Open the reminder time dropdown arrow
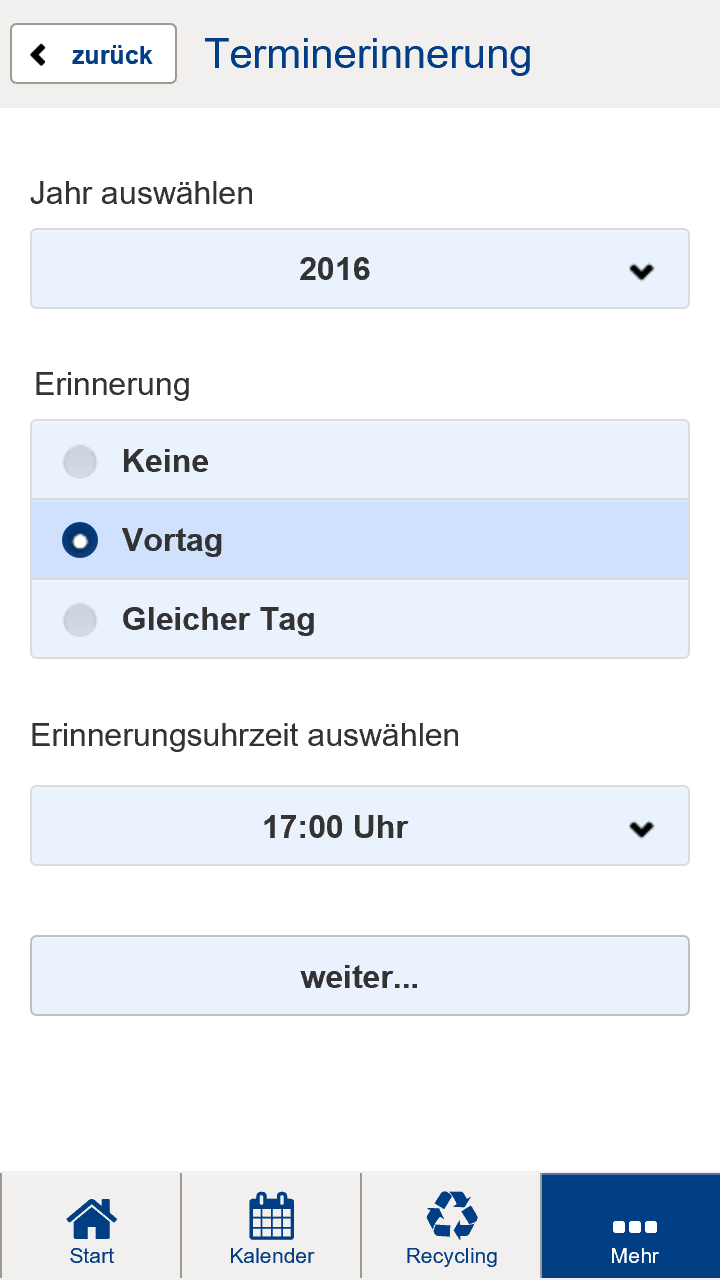Image resolution: width=720 pixels, height=1280 pixels. (641, 828)
